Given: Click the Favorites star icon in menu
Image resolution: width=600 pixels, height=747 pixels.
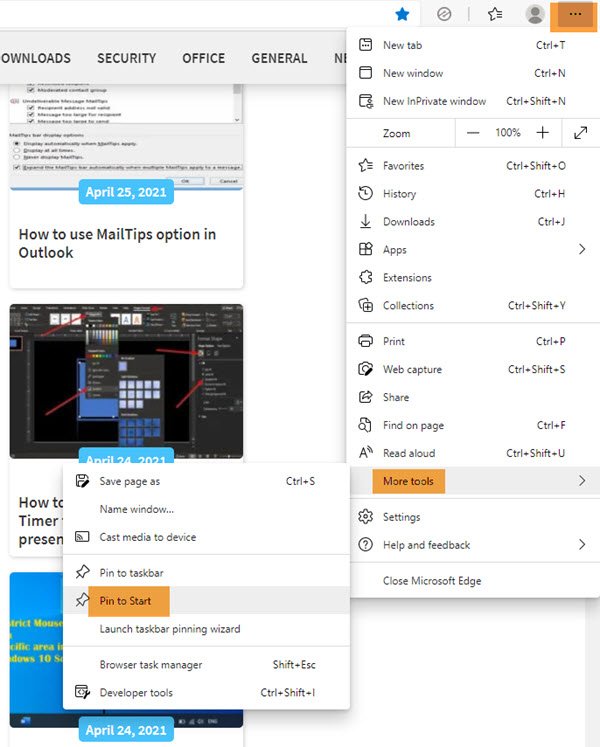Looking at the screenshot, I should [366, 166].
